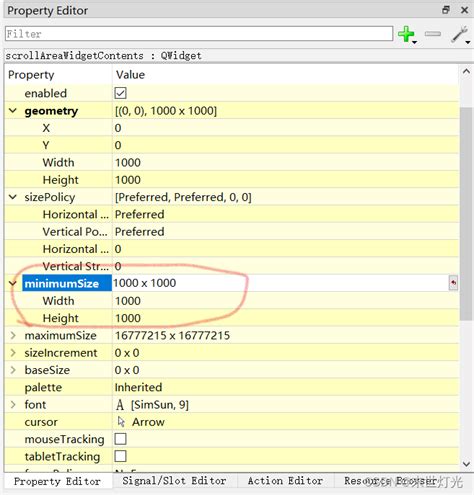Close the Property Editor panel
474x495 pixels.
[464, 10]
